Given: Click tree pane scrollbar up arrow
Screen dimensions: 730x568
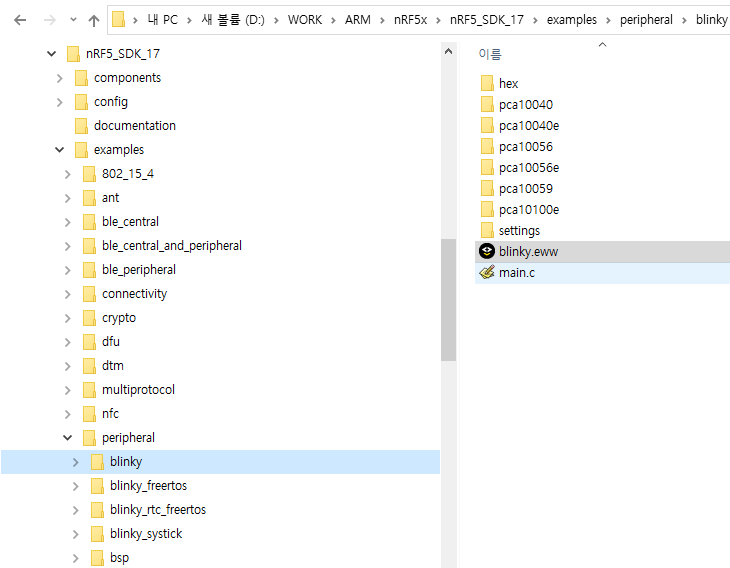Looking at the screenshot, I should pyautogui.click(x=448, y=51).
